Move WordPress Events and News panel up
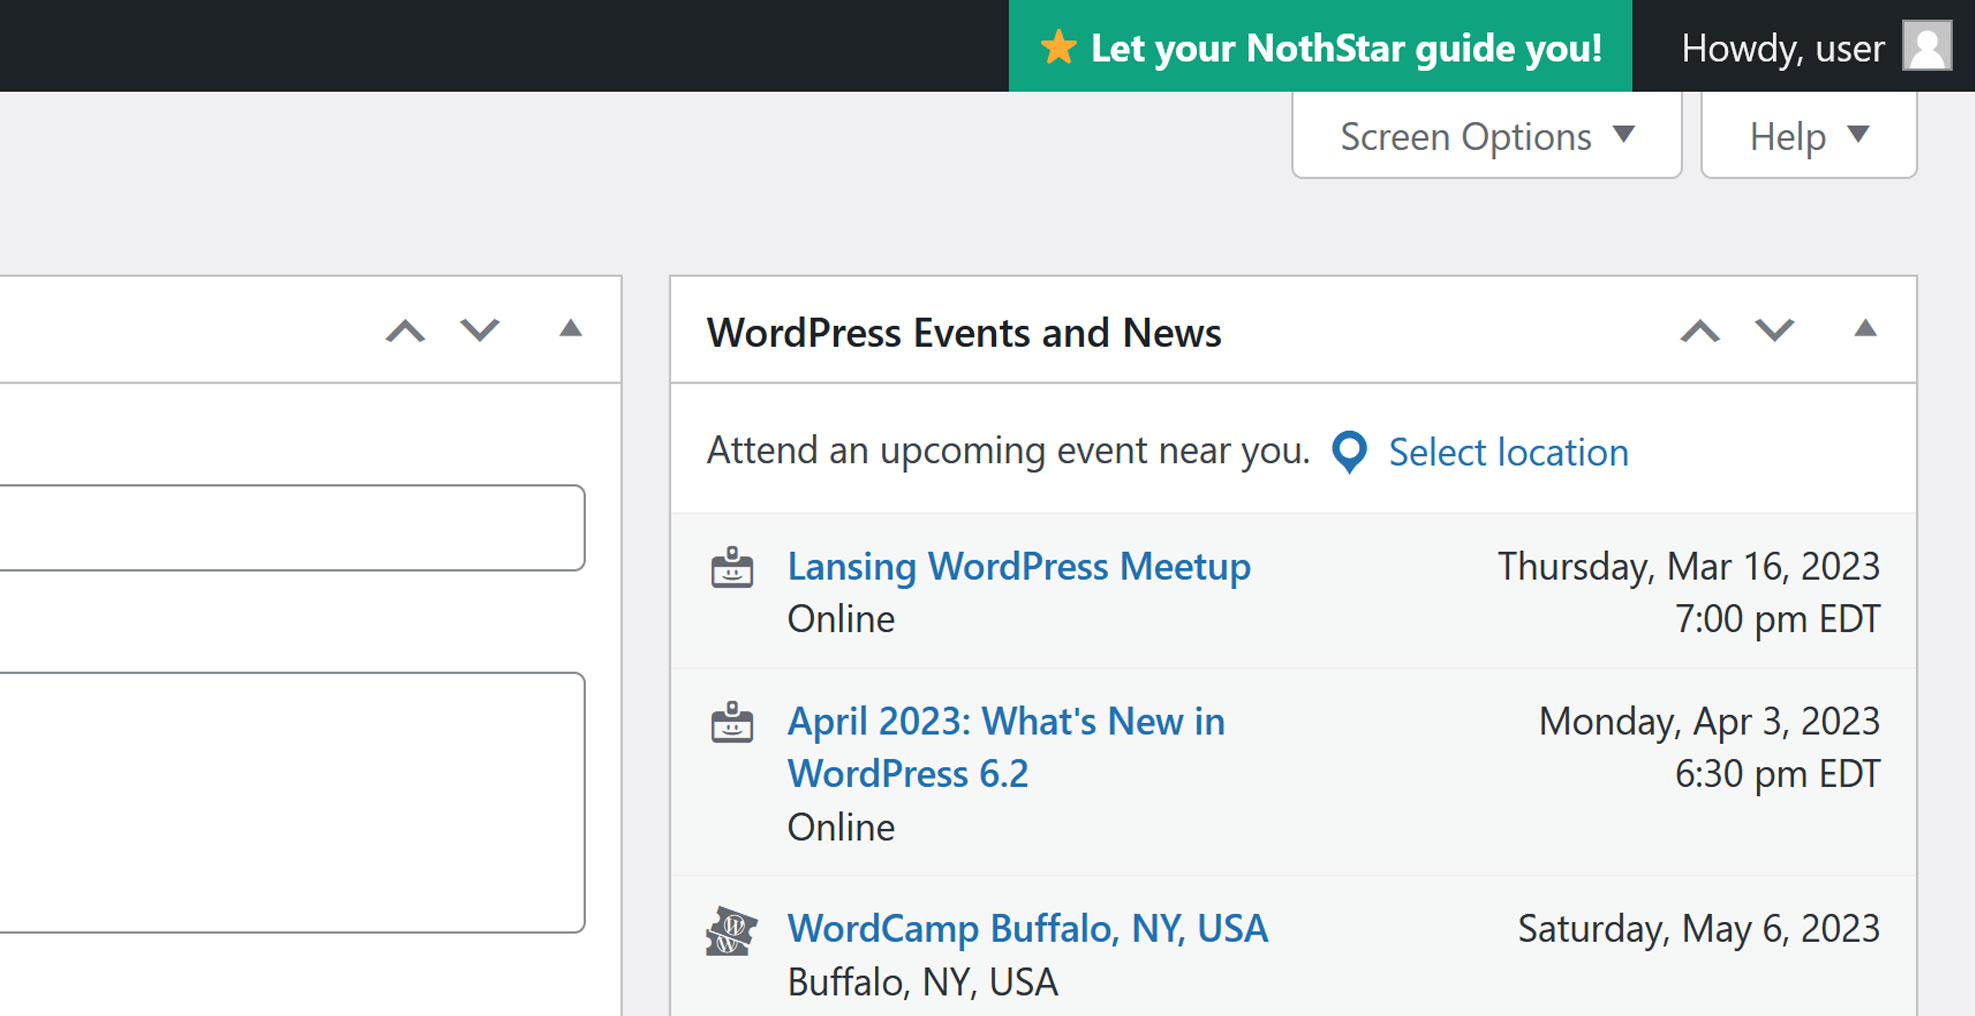 [x=1700, y=331]
